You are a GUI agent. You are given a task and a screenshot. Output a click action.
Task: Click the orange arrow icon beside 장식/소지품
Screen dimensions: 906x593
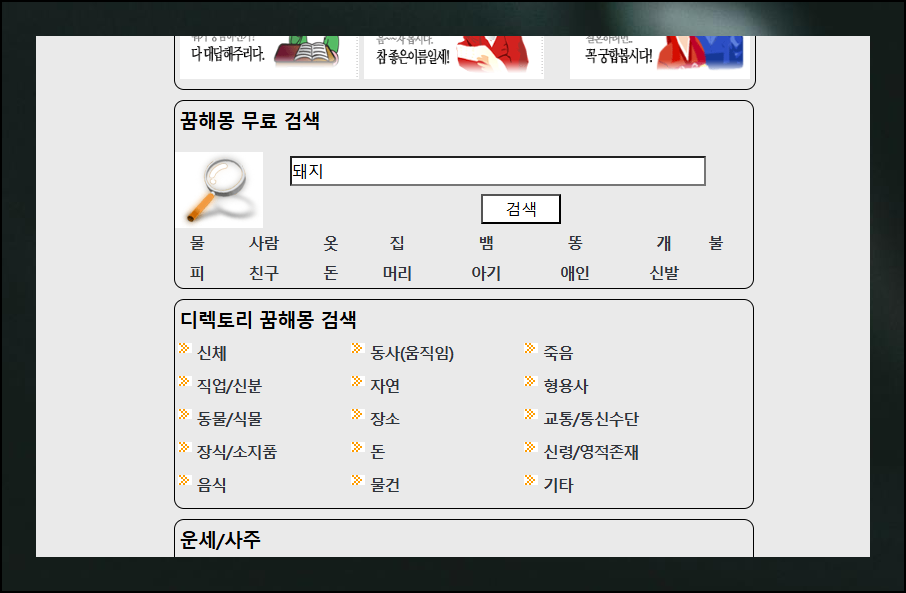[x=184, y=447]
